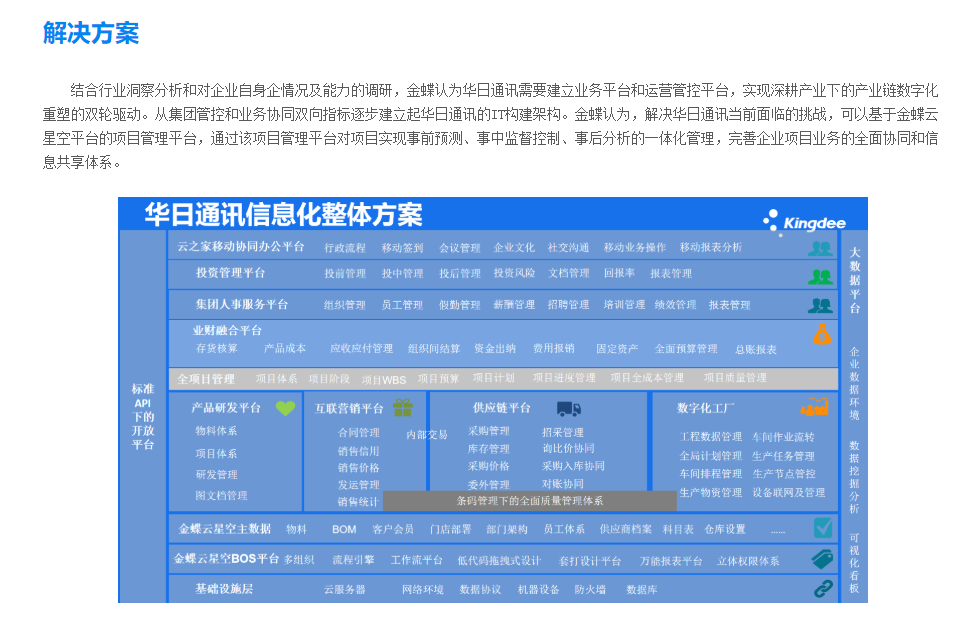Click the 合同管理 label

(x=358, y=432)
